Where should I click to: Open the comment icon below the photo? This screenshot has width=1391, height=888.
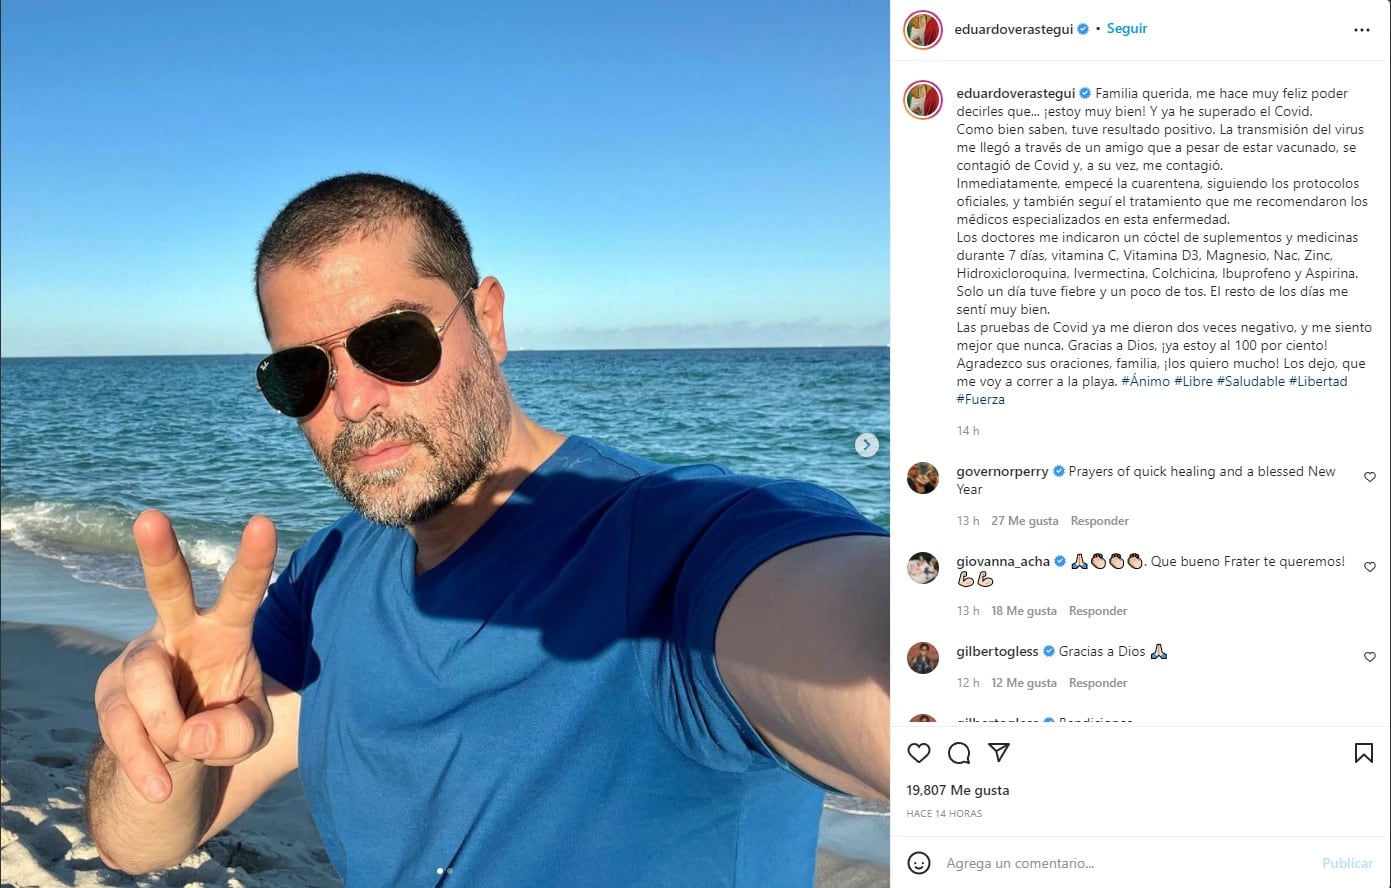(x=958, y=753)
